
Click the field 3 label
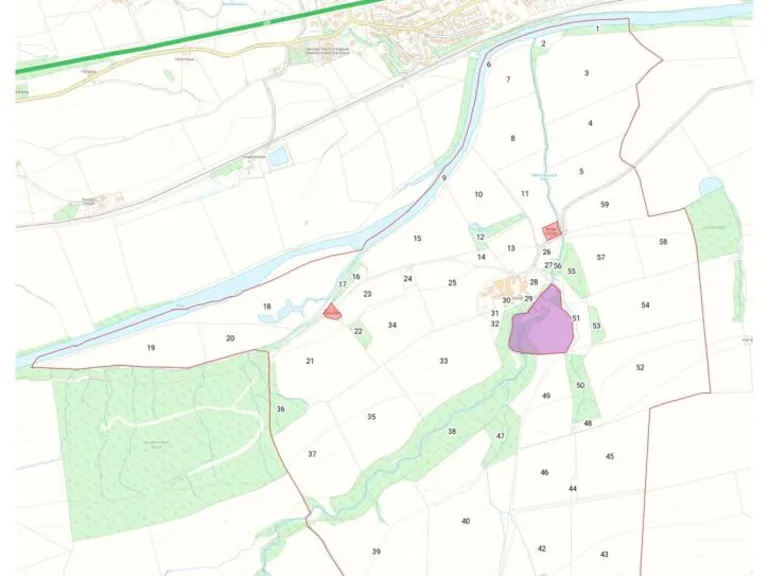(586, 73)
